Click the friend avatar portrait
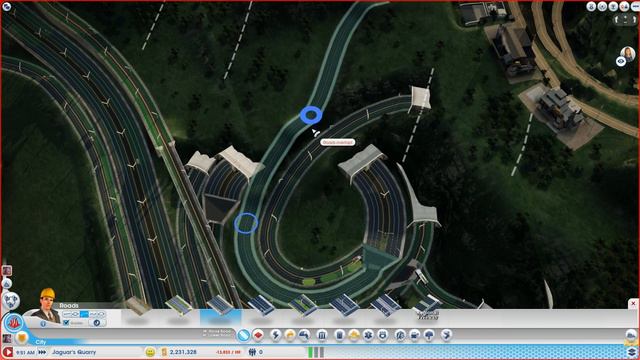640x360 pixels. [628, 53]
